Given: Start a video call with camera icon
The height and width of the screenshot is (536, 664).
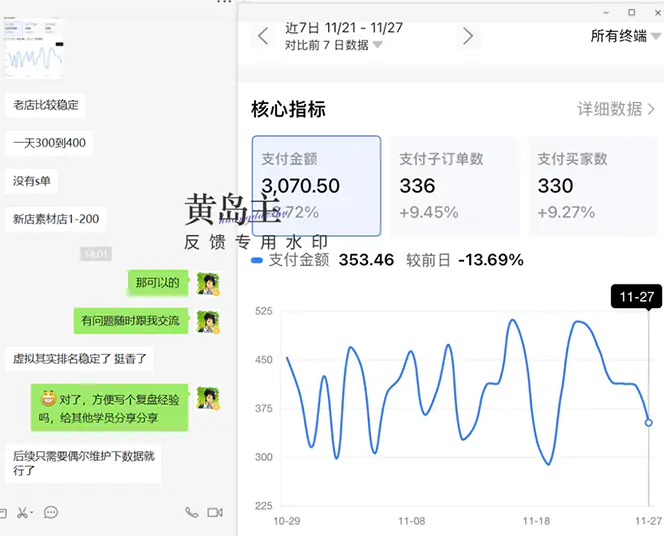Looking at the screenshot, I should click(x=214, y=512).
